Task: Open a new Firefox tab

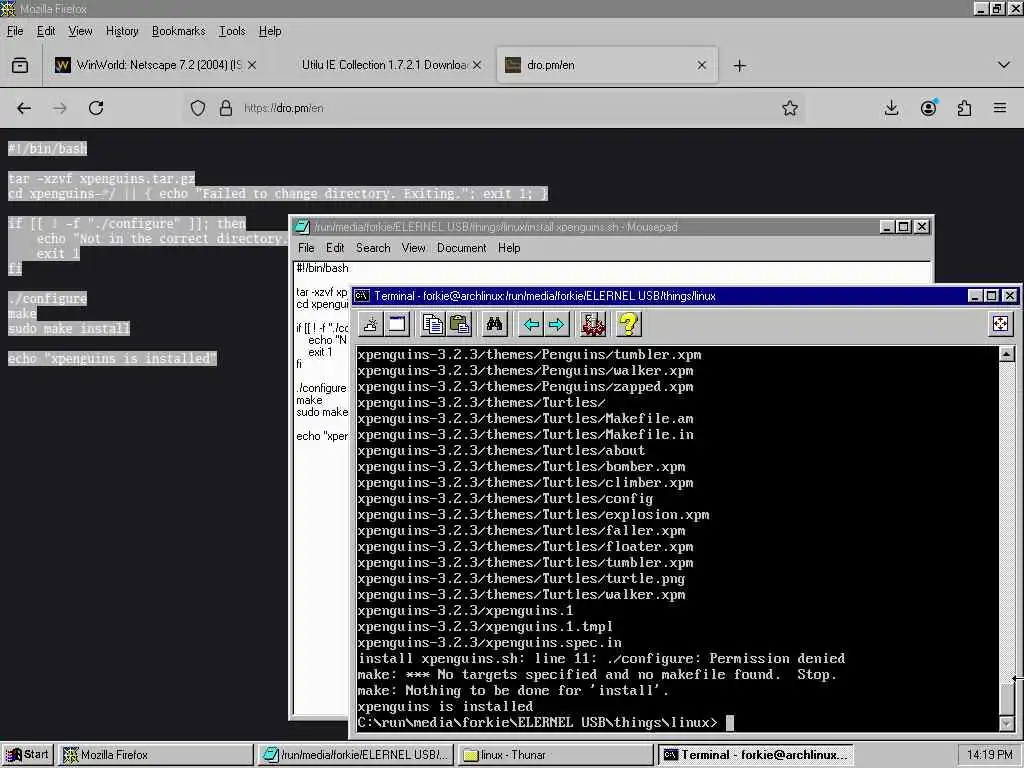Action: click(x=739, y=65)
